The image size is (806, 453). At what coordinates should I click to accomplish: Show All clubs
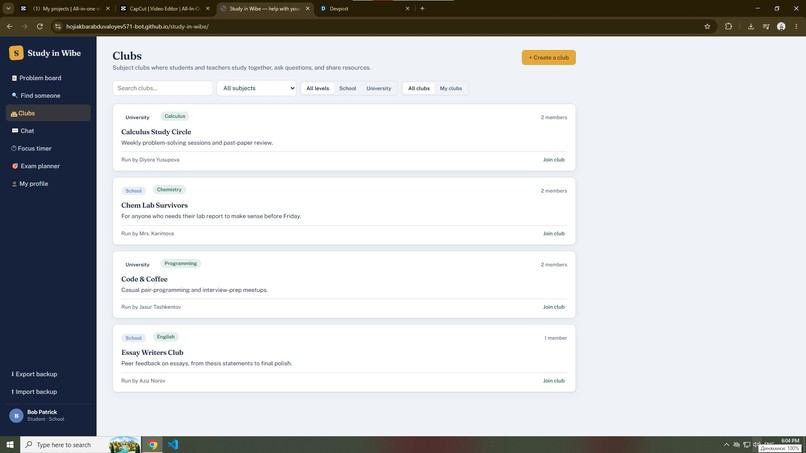(419, 88)
